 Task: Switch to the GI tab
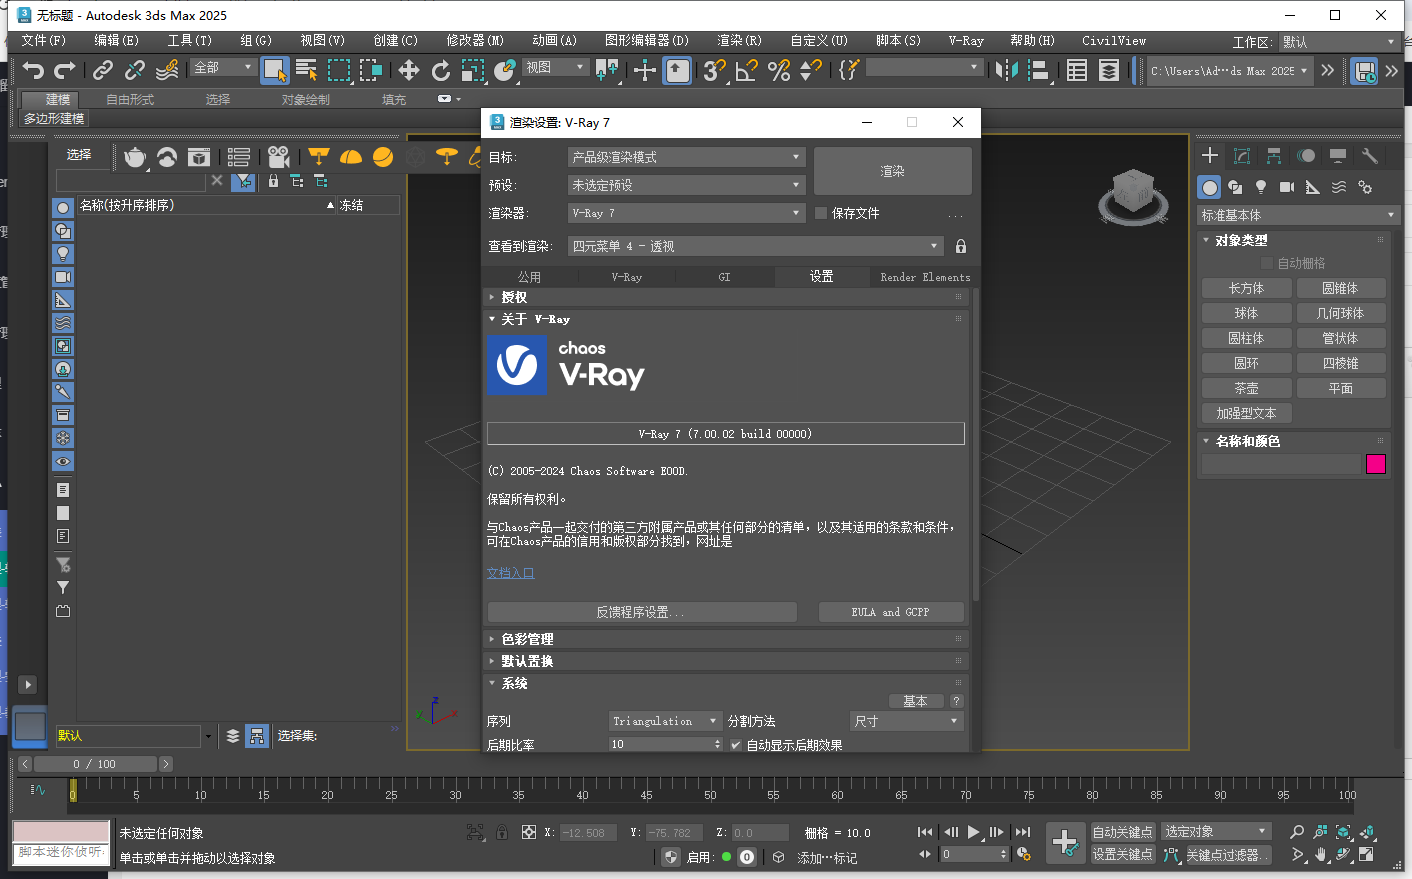pos(724,277)
